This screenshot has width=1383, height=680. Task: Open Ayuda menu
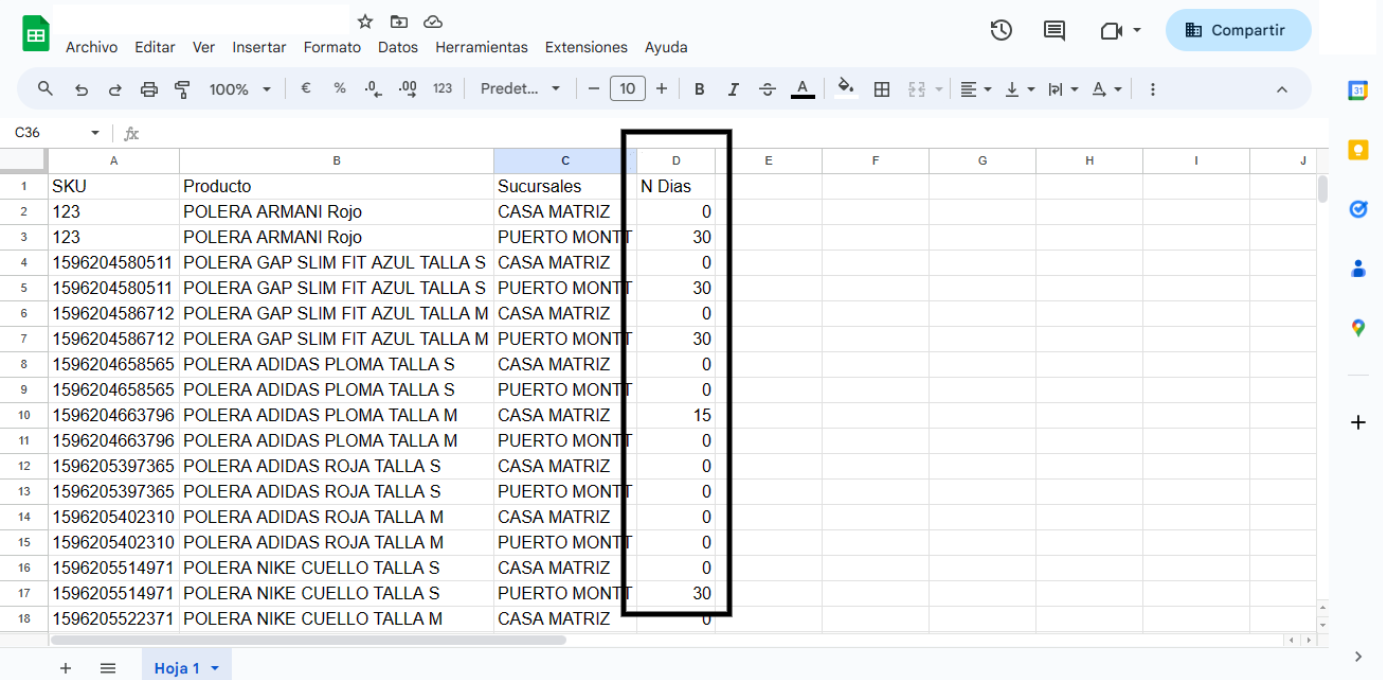(666, 47)
